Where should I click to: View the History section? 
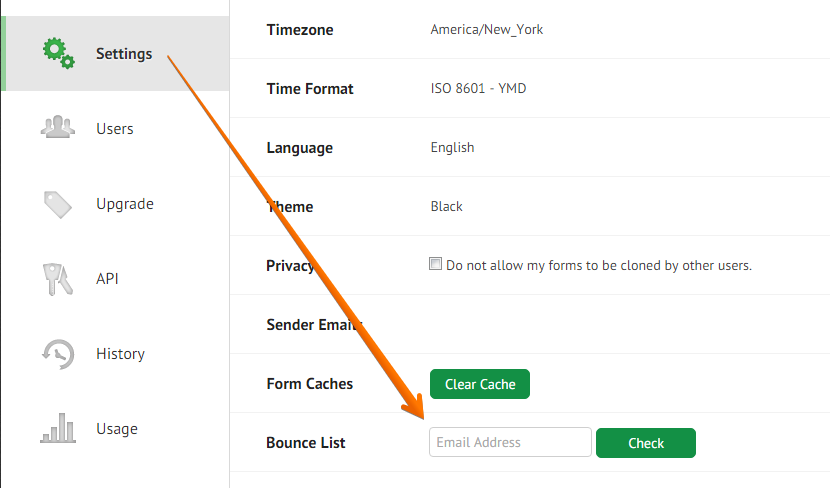click(120, 354)
